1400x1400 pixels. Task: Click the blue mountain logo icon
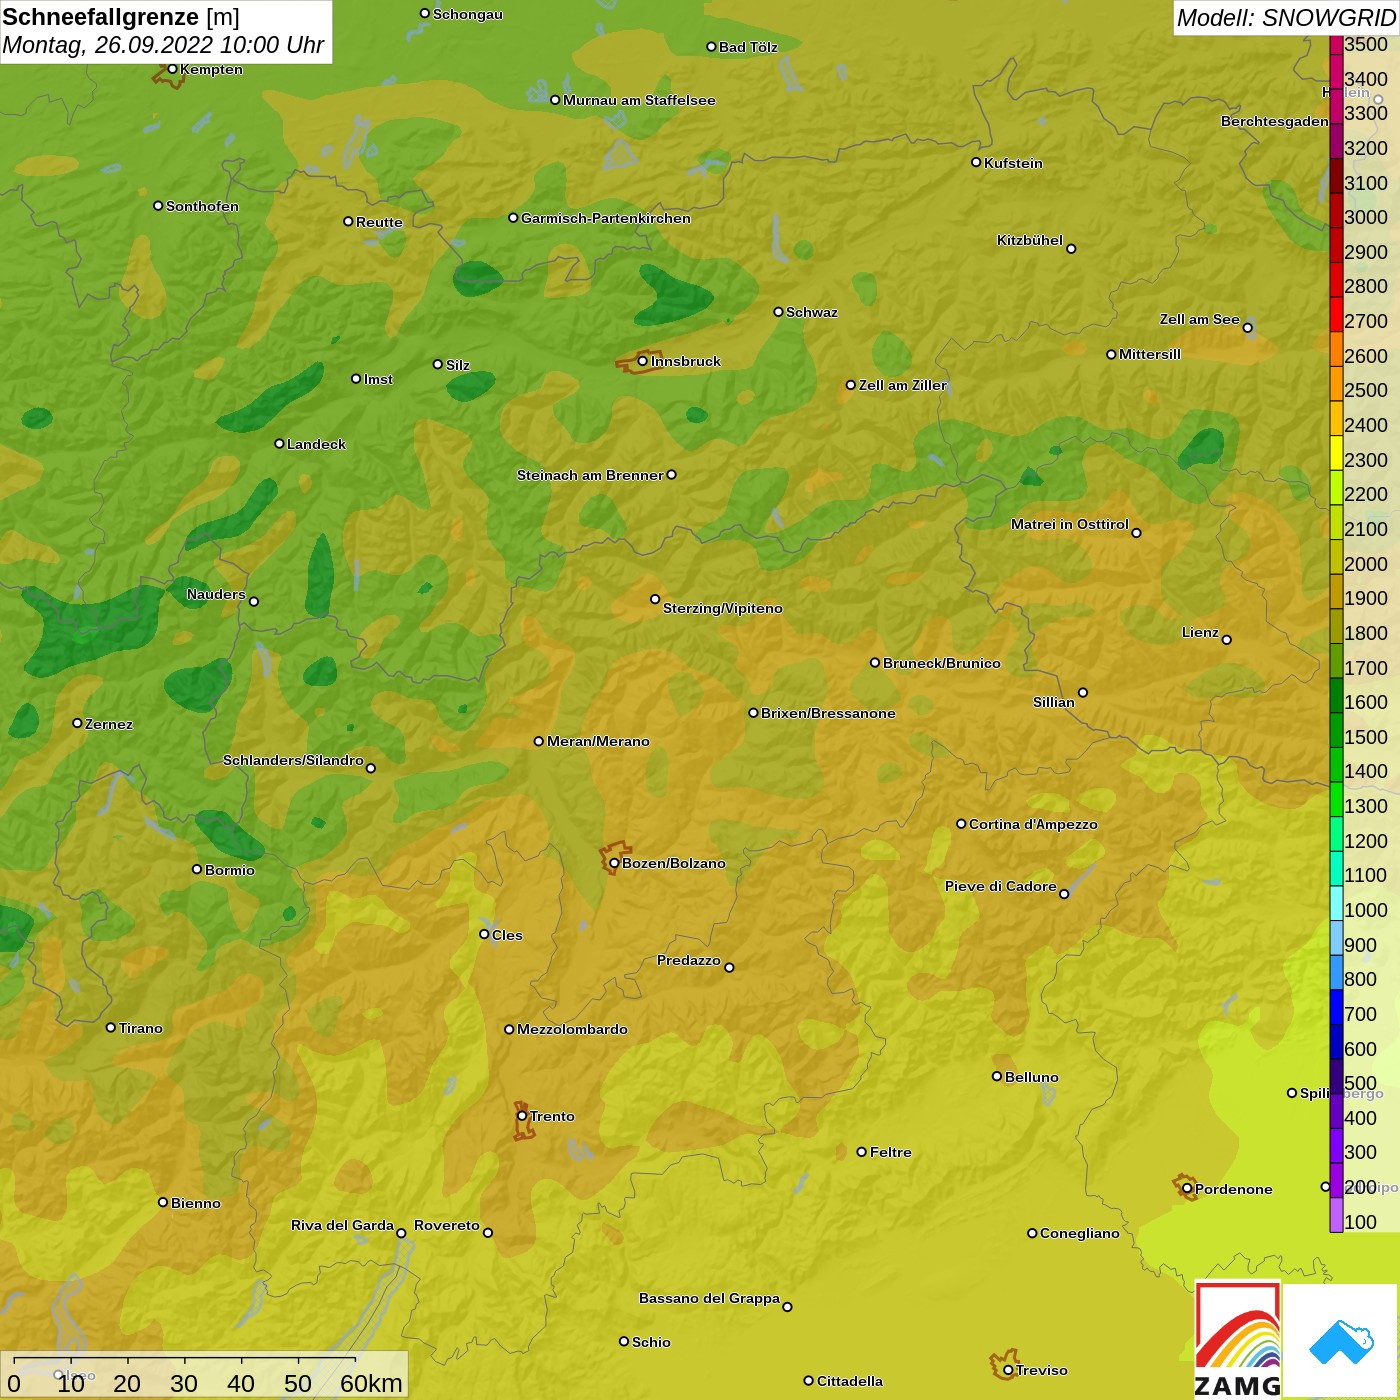(x=1341, y=1342)
